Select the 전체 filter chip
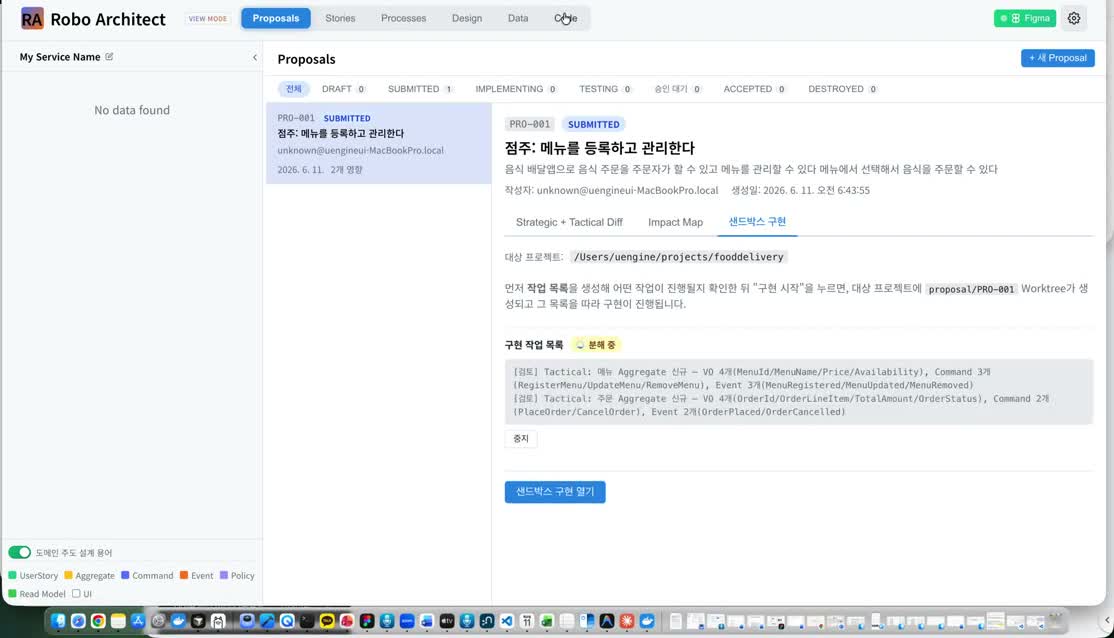 pos(293,89)
